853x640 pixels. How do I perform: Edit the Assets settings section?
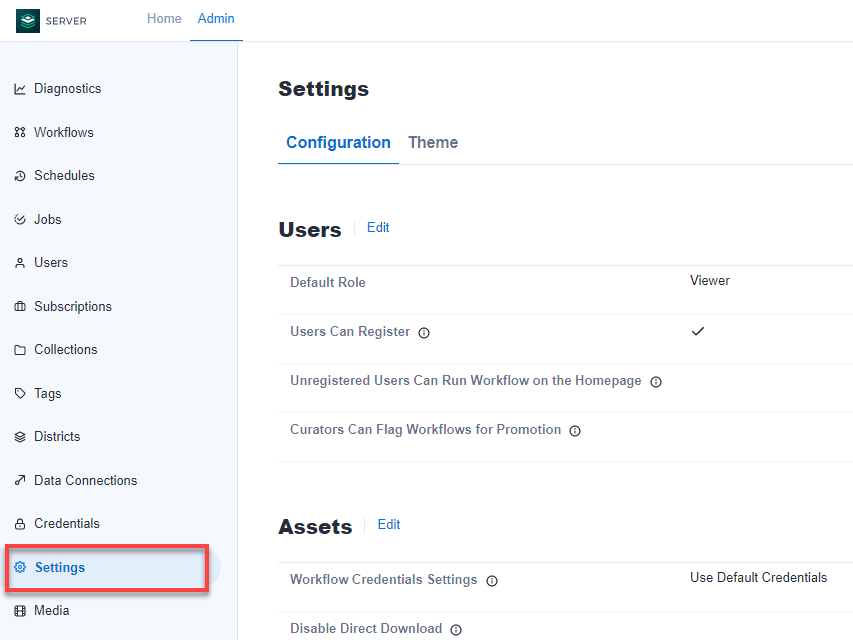[x=389, y=525]
